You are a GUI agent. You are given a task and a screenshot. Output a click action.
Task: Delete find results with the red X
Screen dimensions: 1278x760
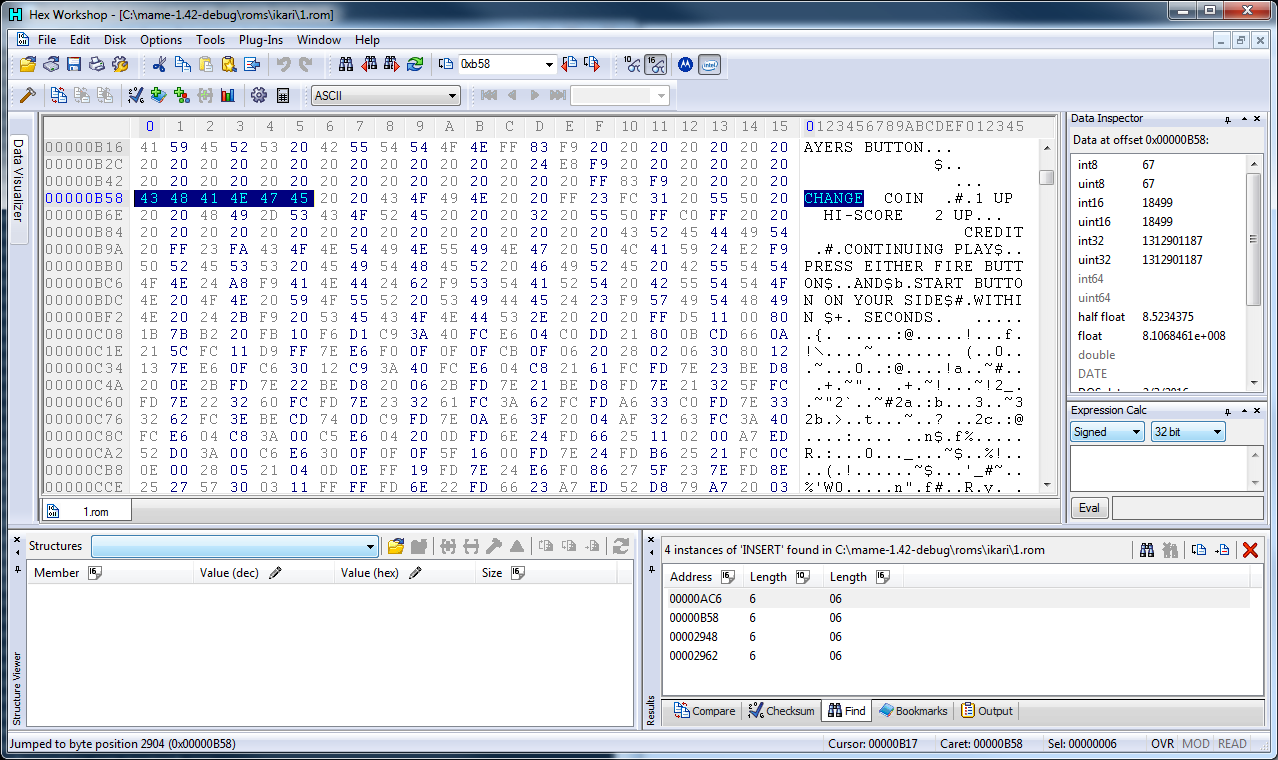[1249, 549]
